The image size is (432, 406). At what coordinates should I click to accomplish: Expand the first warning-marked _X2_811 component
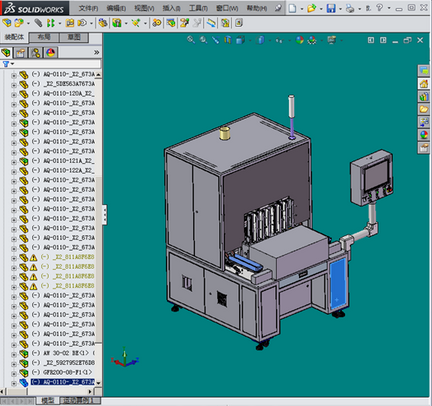[14, 258]
